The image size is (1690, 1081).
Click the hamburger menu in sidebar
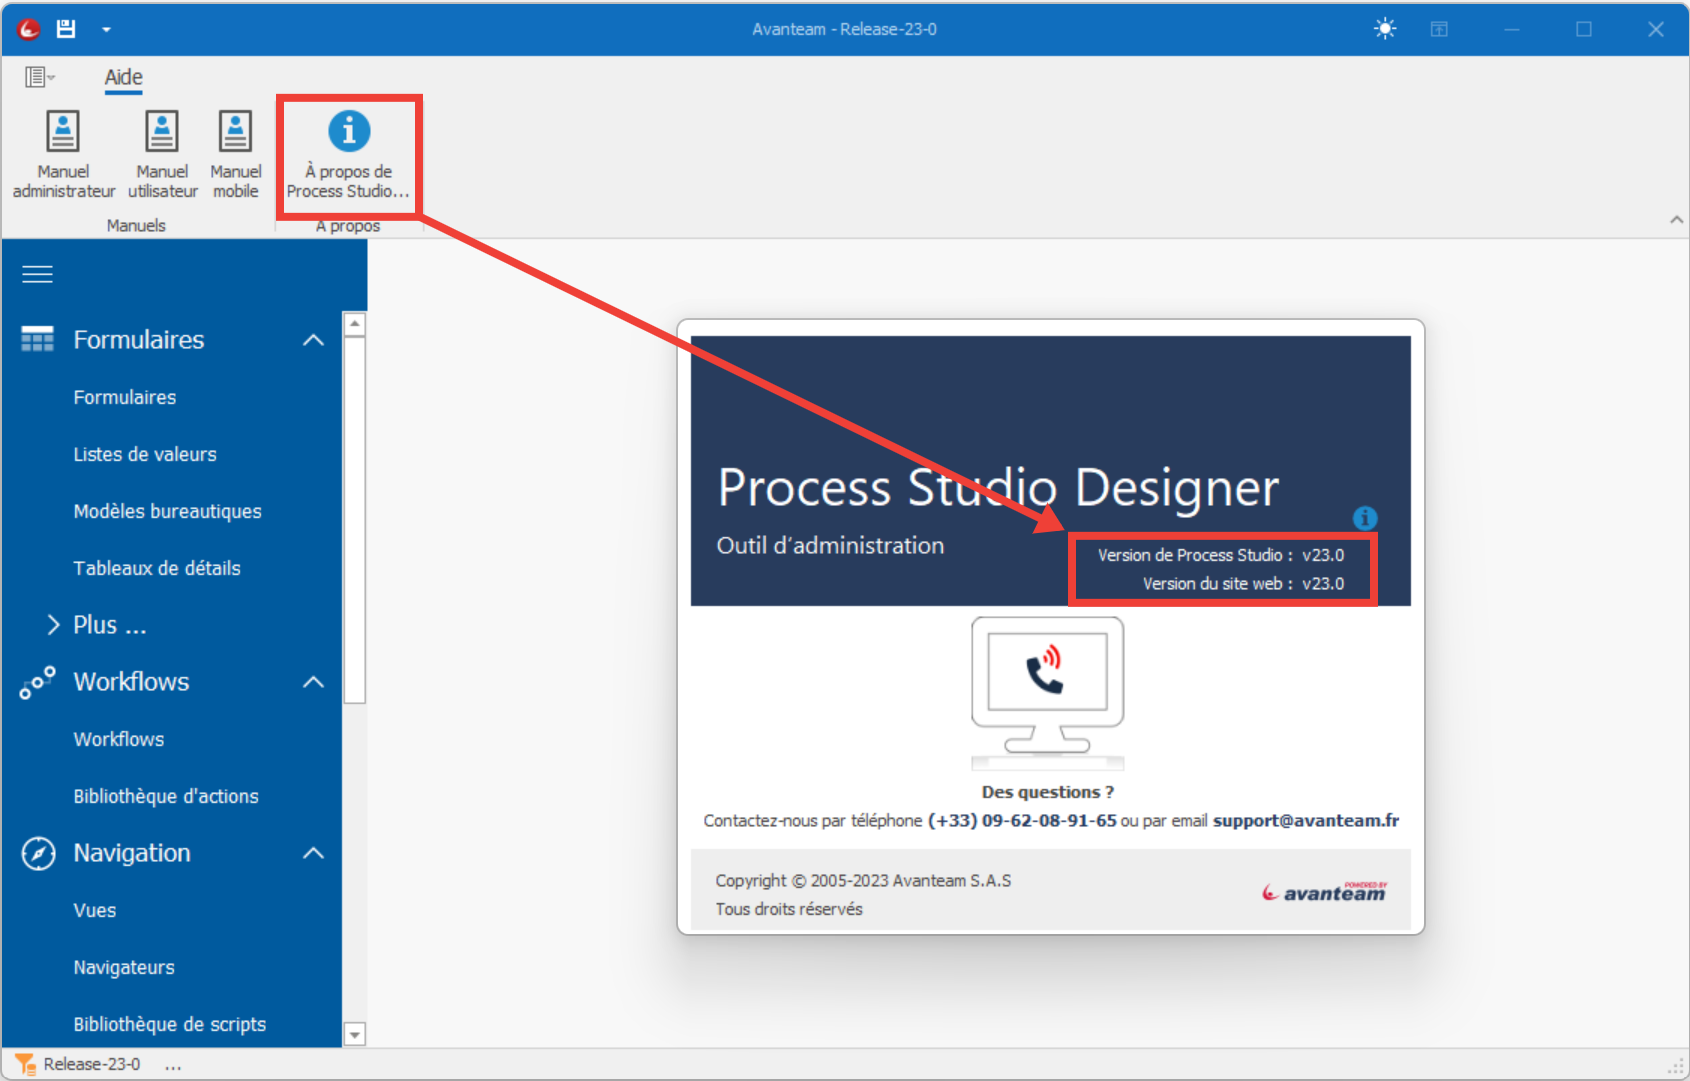pos(38,274)
